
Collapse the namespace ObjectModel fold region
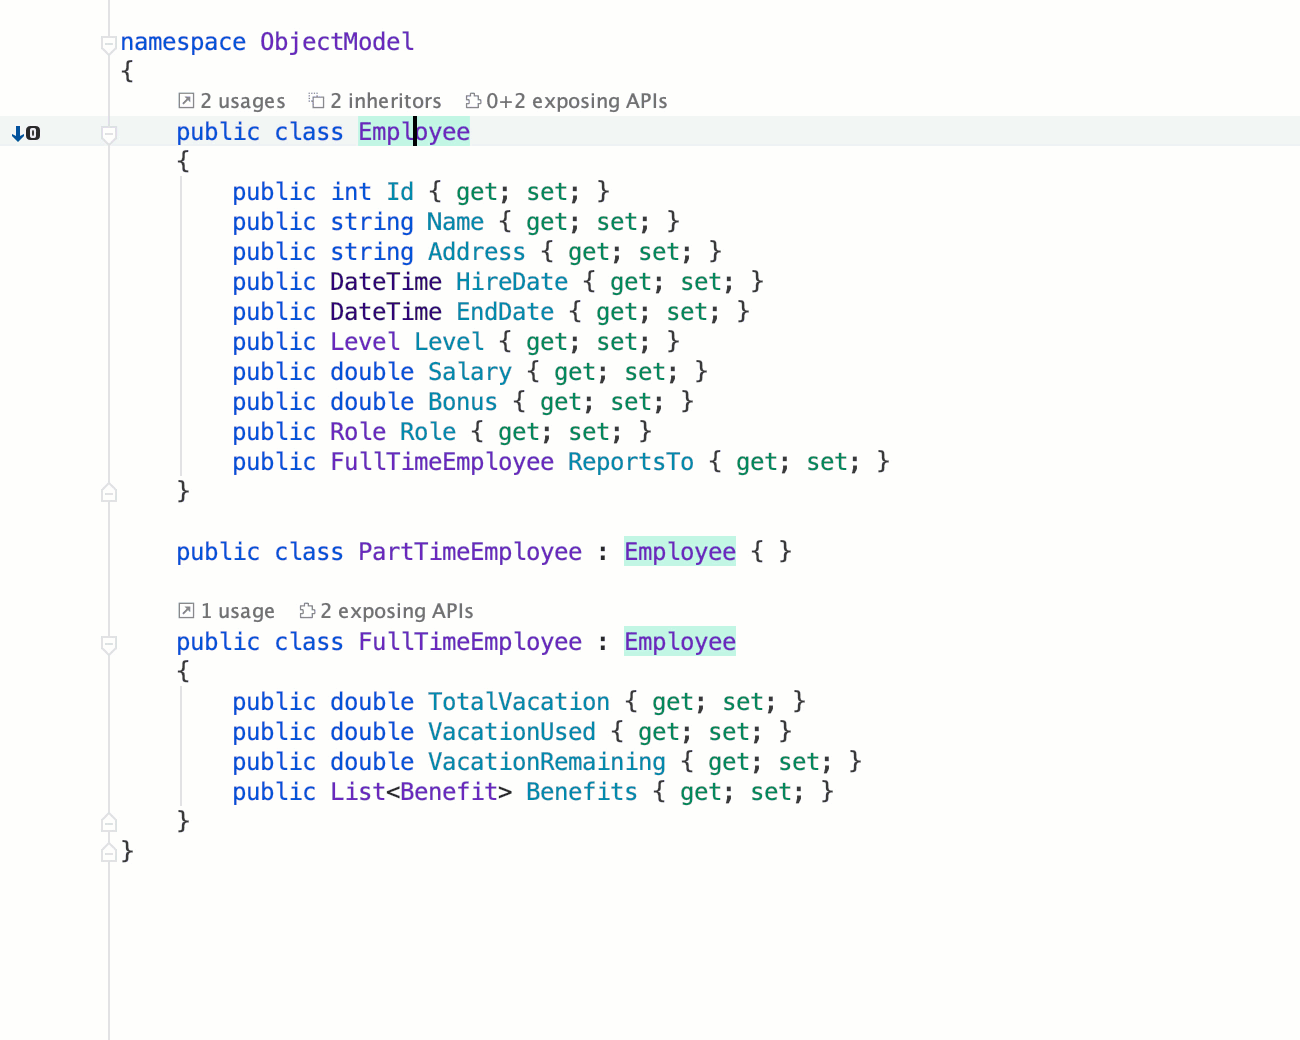click(108, 44)
